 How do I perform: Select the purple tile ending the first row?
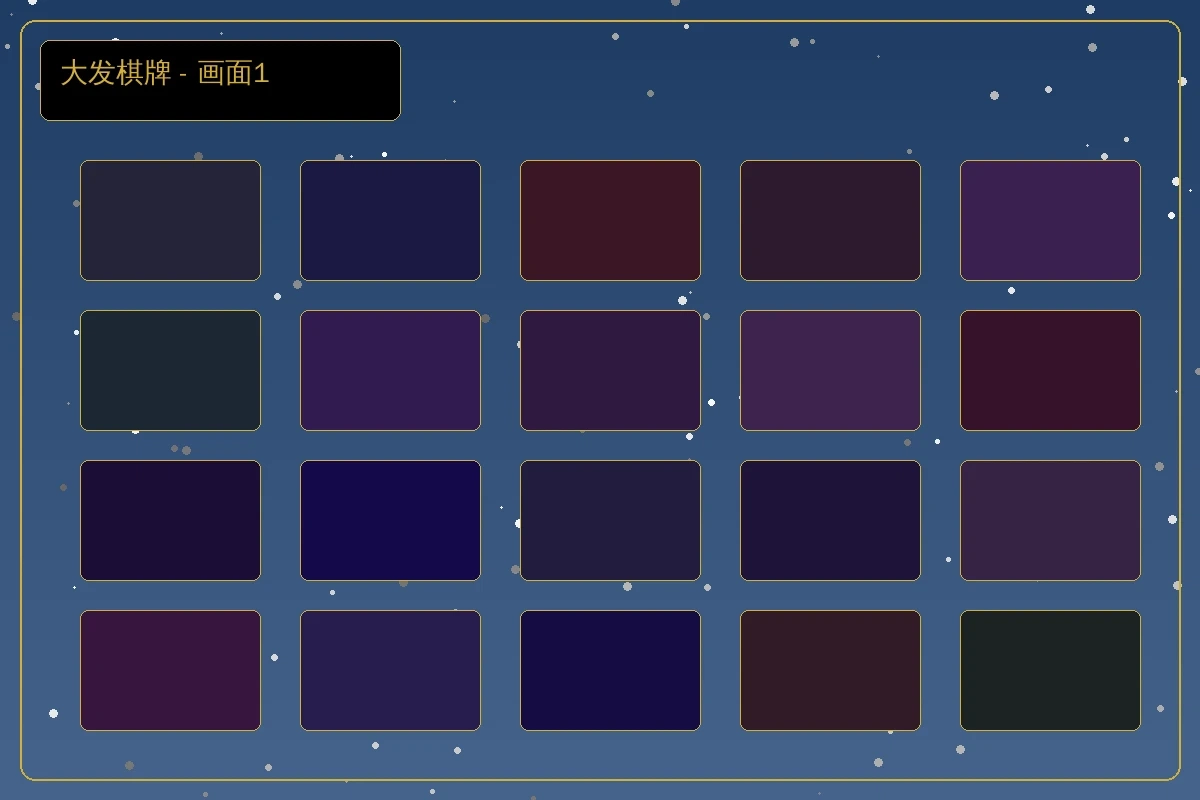(1050, 220)
